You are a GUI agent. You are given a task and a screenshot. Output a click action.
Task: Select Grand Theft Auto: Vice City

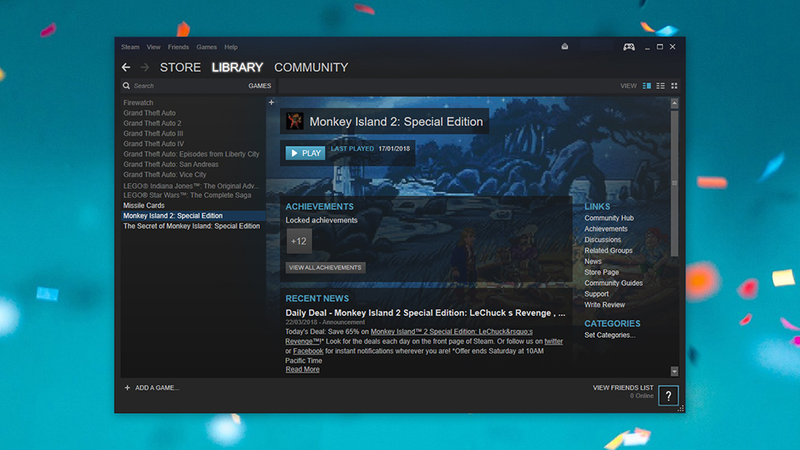(165, 174)
